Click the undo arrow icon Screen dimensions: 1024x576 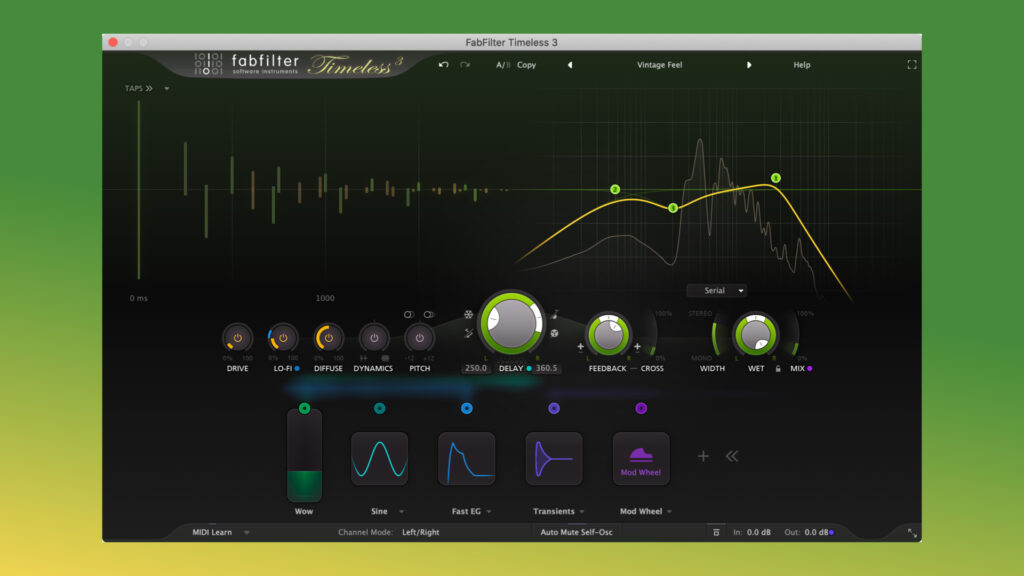[444, 65]
